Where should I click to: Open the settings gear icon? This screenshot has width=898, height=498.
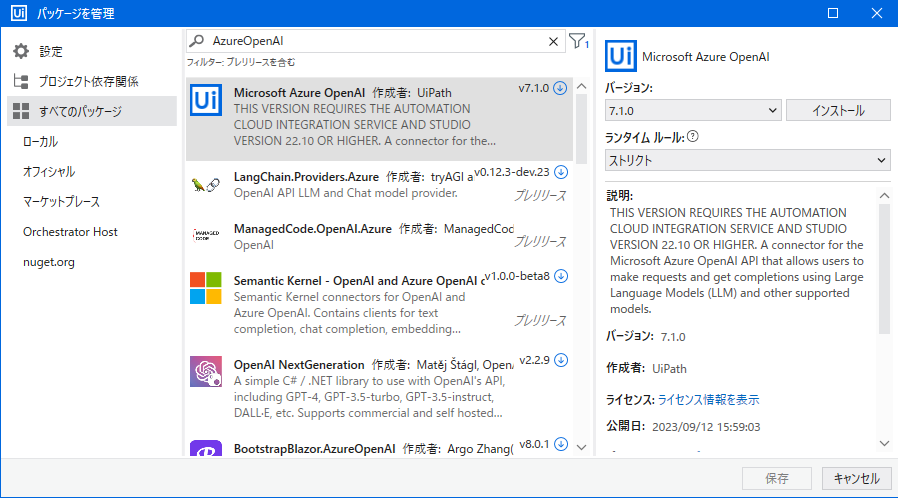point(21,52)
